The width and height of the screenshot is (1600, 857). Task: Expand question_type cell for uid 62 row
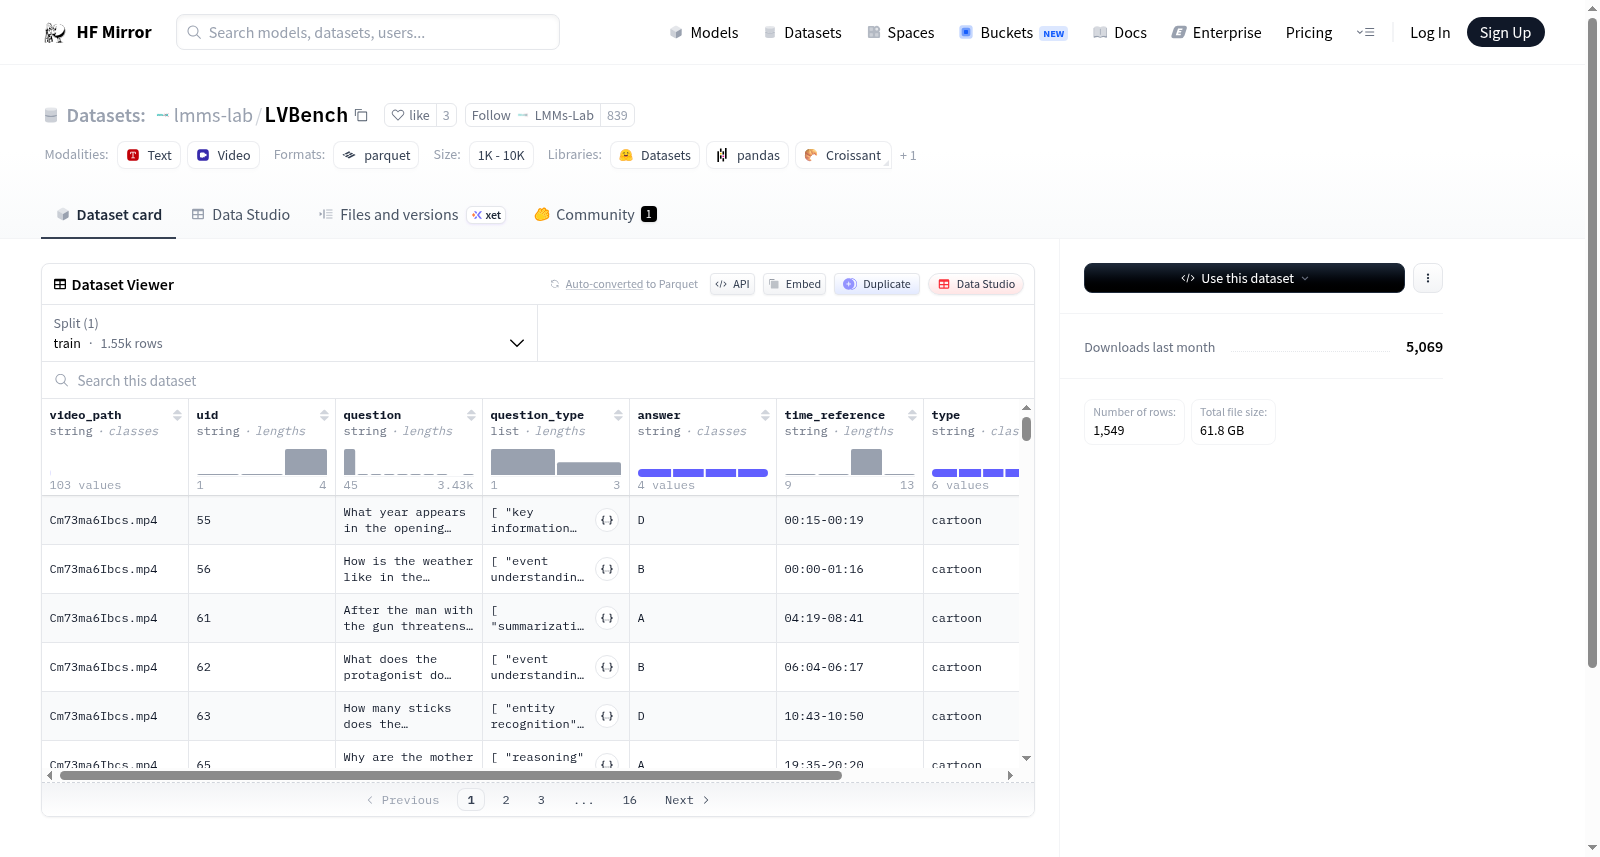pos(607,667)
